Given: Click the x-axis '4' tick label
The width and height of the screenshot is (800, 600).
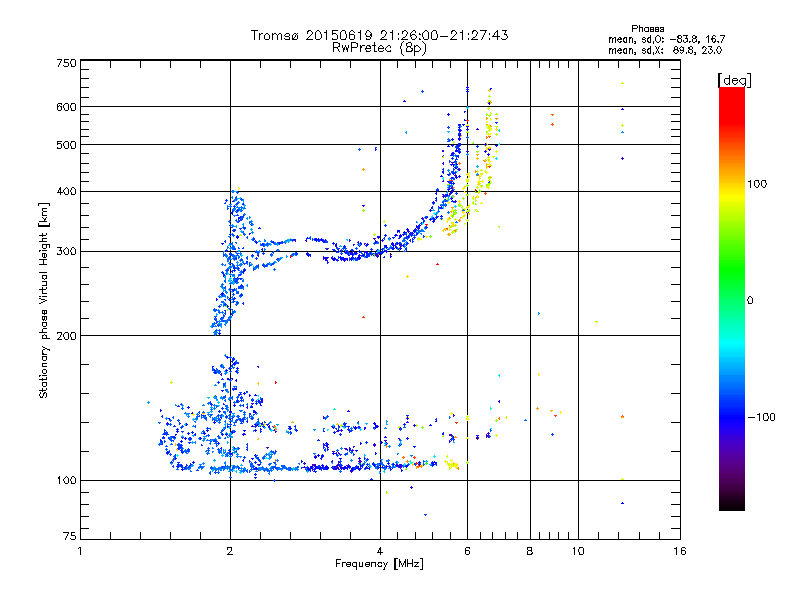Looking at the screenshot, I should click(380, 551).
